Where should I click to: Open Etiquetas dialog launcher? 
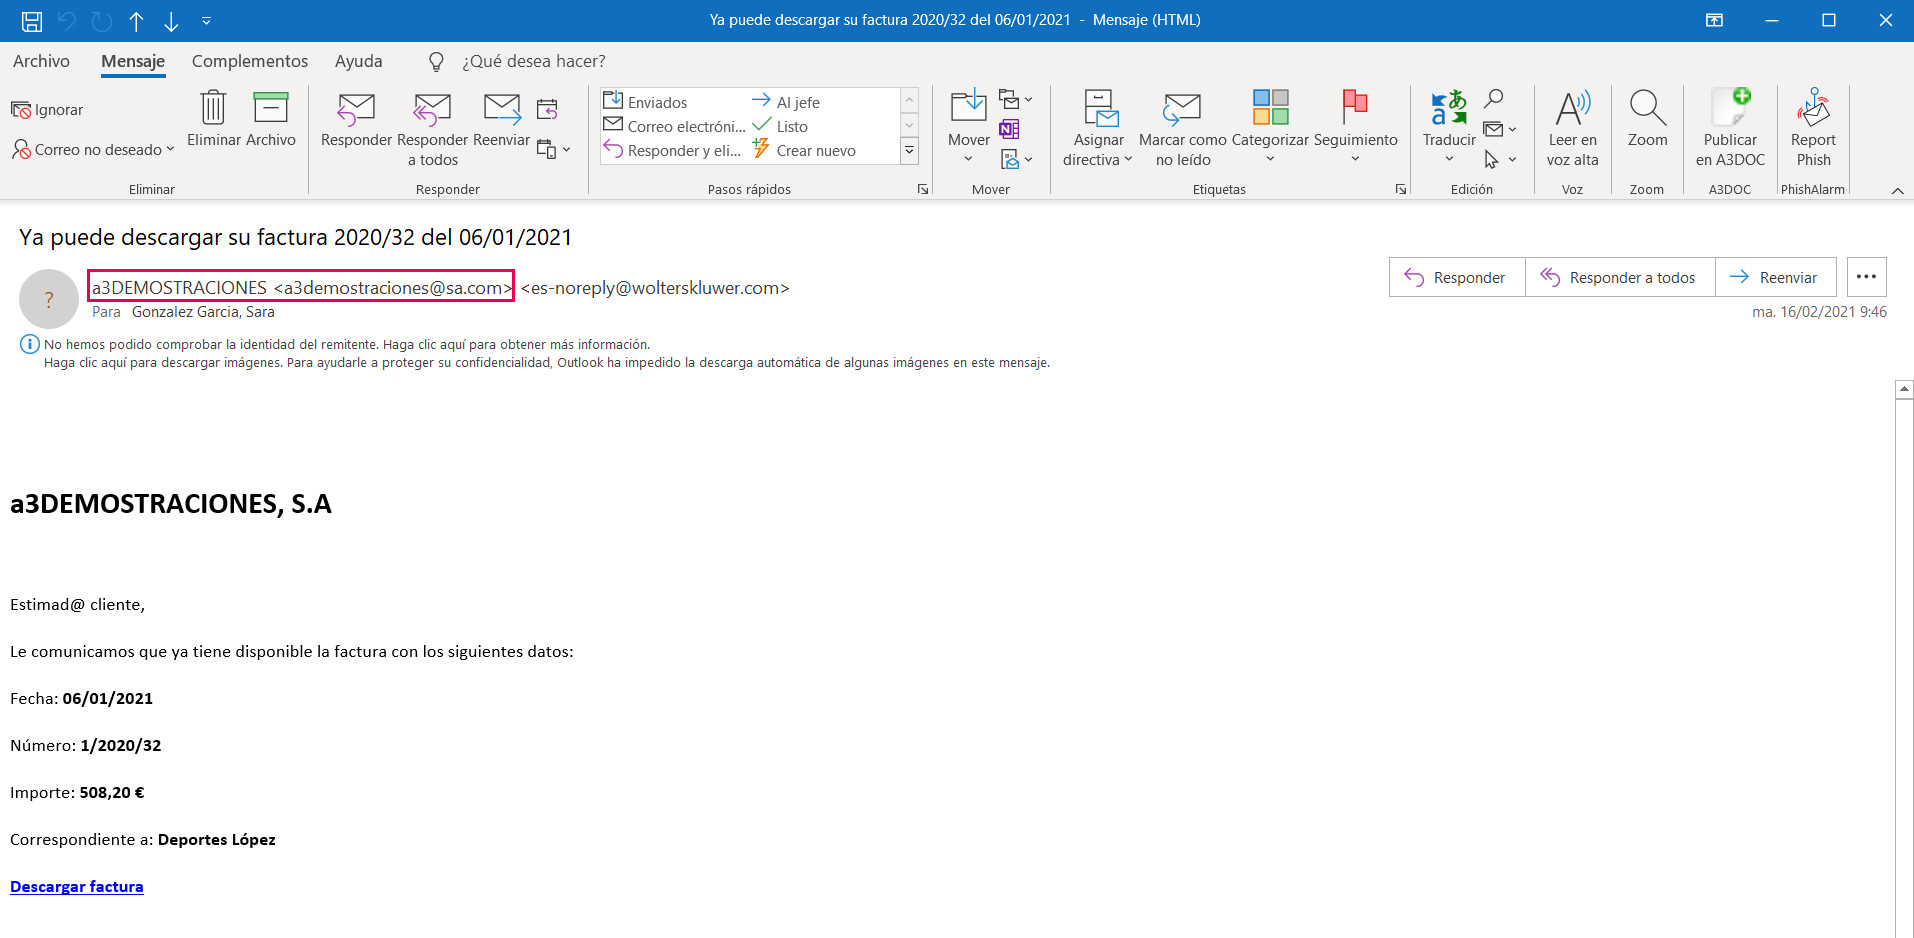[1400, 189]
